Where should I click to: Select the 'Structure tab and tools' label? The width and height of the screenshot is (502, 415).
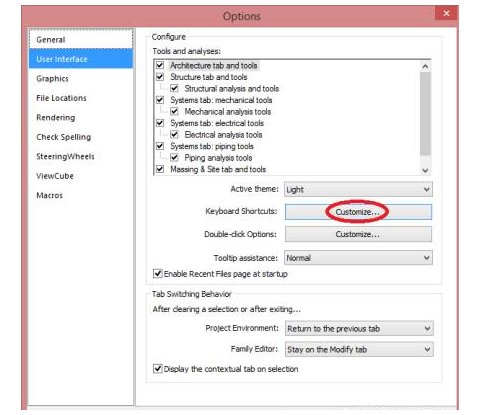coord(209,77)
